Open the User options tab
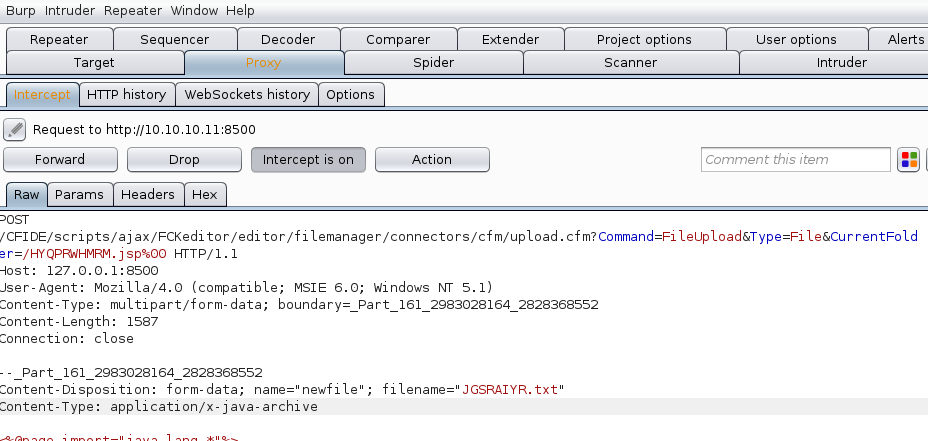This screenshot has width=928, height=441. click(x=797, y=40)
